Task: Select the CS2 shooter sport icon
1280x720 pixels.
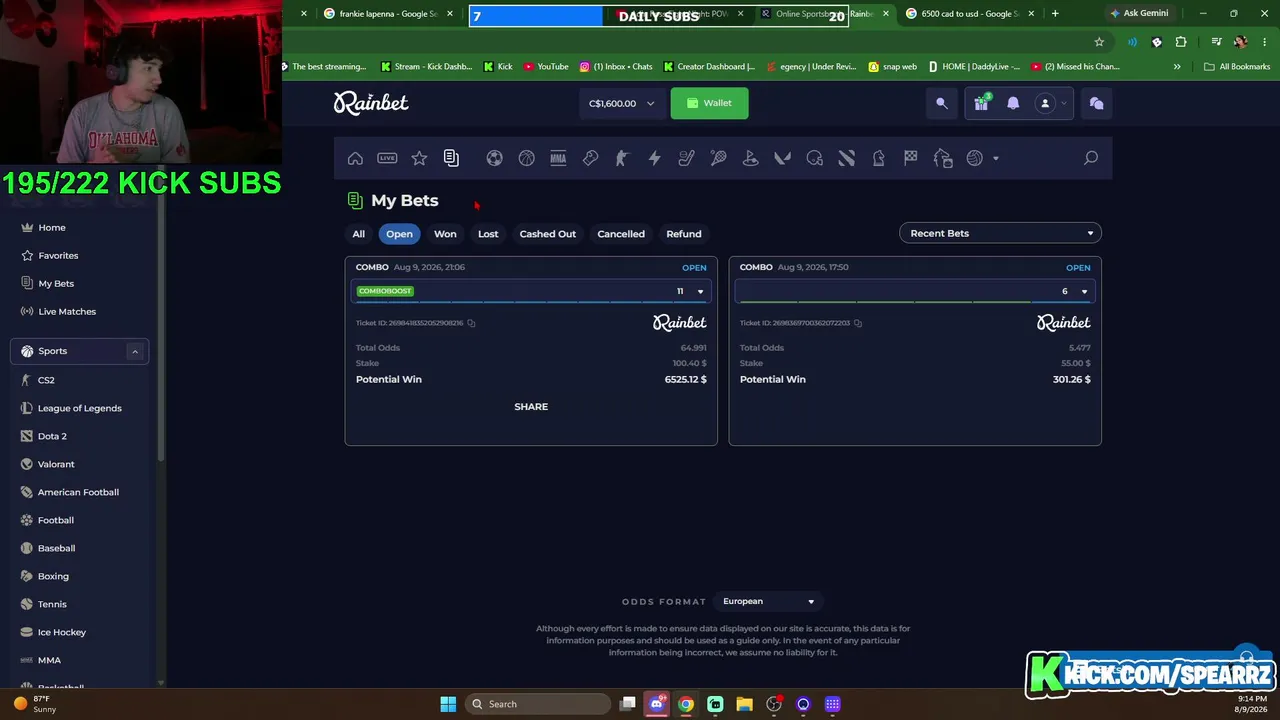Action: [622, 158]
